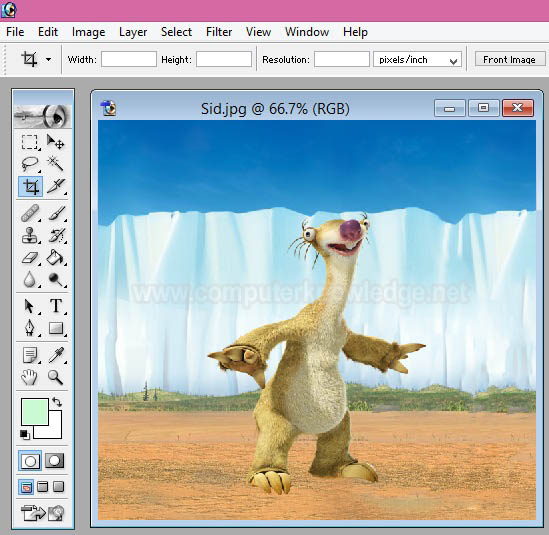The width and height of the screenshot is (549, 535).
Task: Select the Blur droplet tool
Action: point(30,279)
